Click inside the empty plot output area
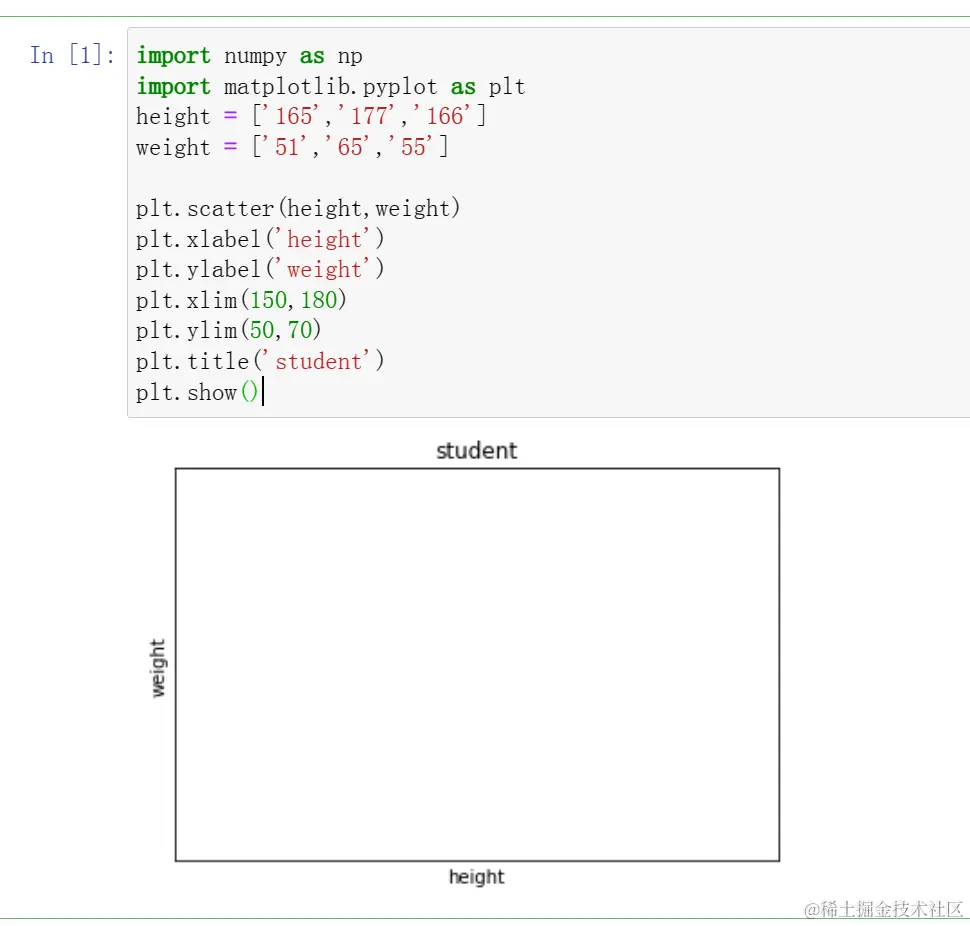Image resolution: width=970 pixels, height=926 pixels. click(x=477, y=664)
